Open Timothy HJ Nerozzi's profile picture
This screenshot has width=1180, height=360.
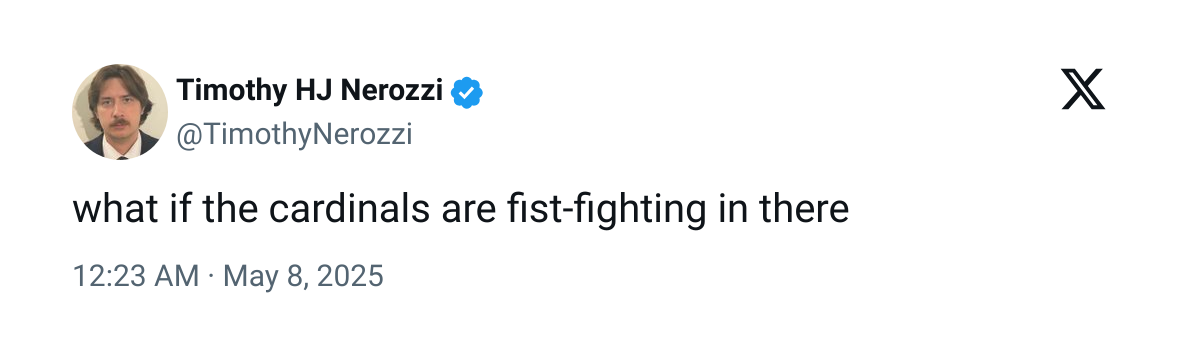[120, 111]
